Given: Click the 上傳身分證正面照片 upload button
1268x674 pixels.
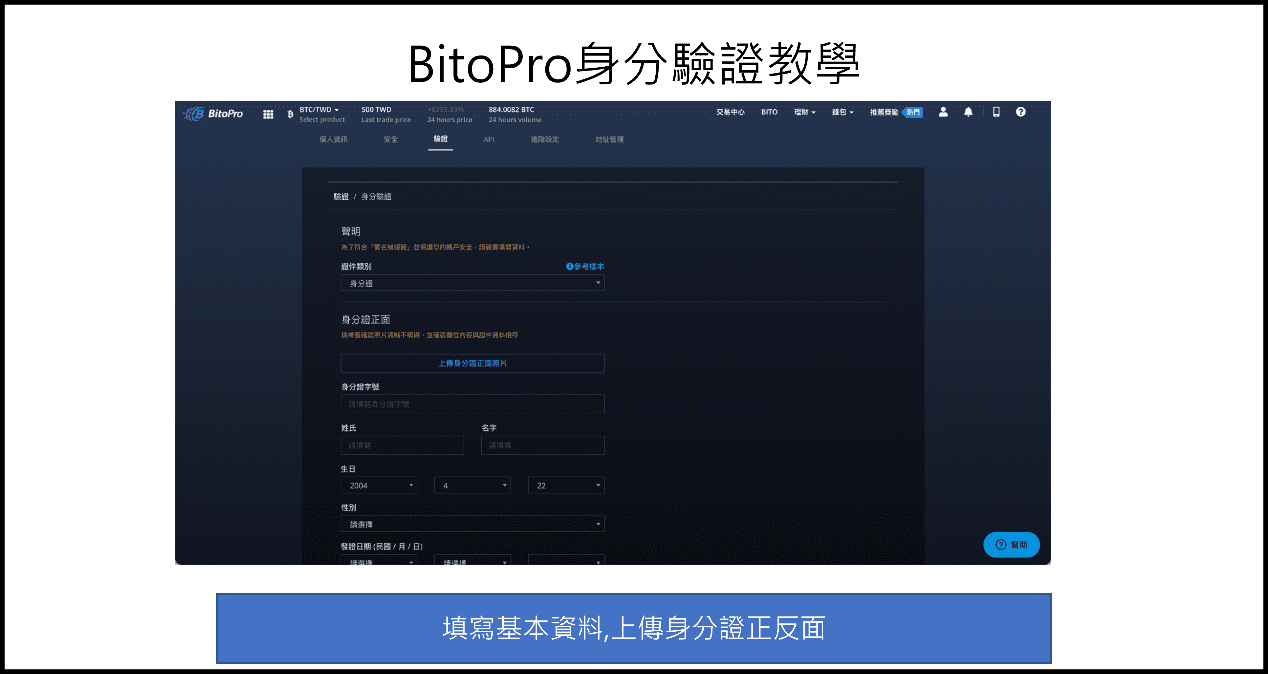Looking at the screenshot, I should 472,363.
